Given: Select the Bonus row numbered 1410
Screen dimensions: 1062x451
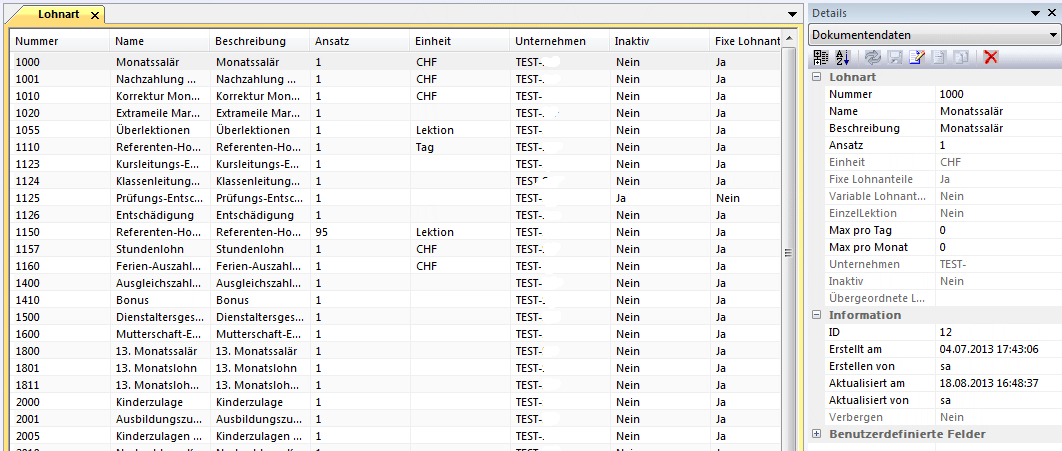Looking at the screenshot, I should coord(130,300).
